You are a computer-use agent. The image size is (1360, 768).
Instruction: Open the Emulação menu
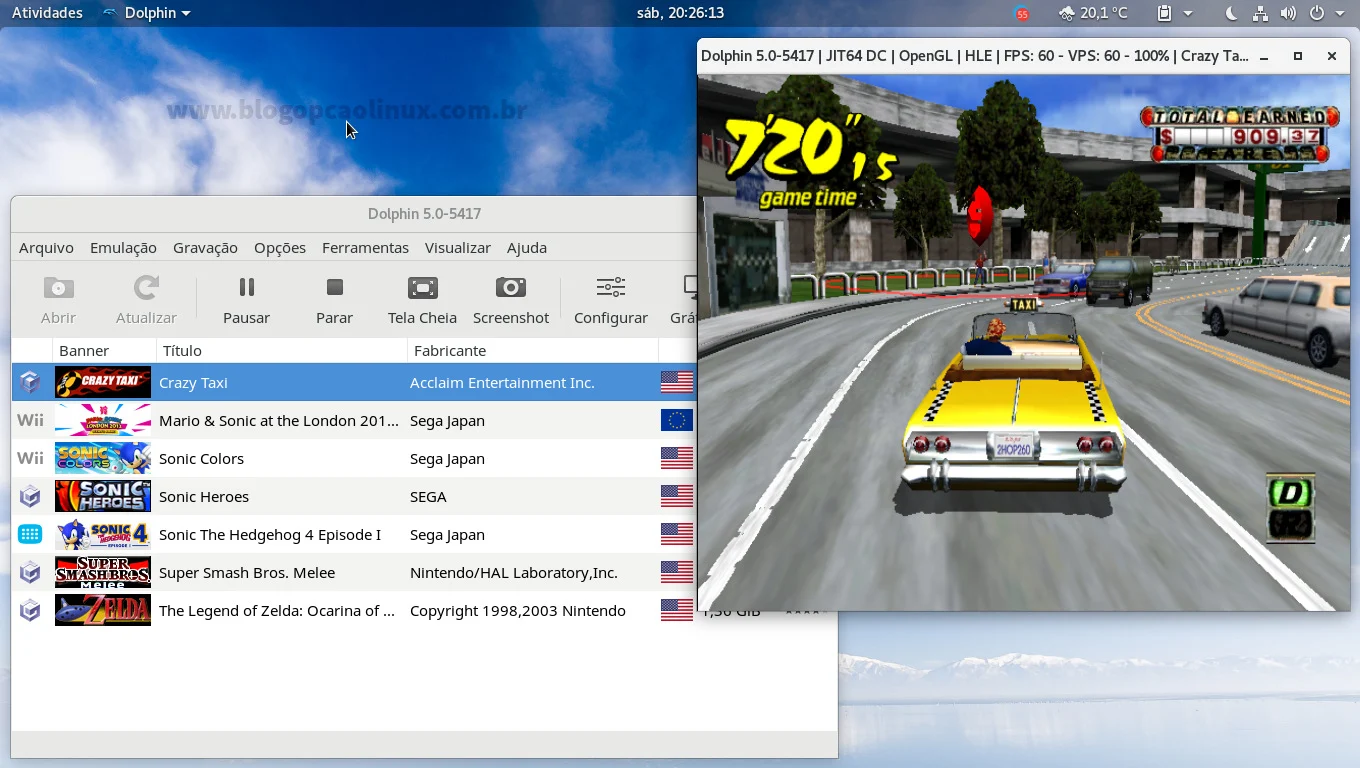pos(123,248)
